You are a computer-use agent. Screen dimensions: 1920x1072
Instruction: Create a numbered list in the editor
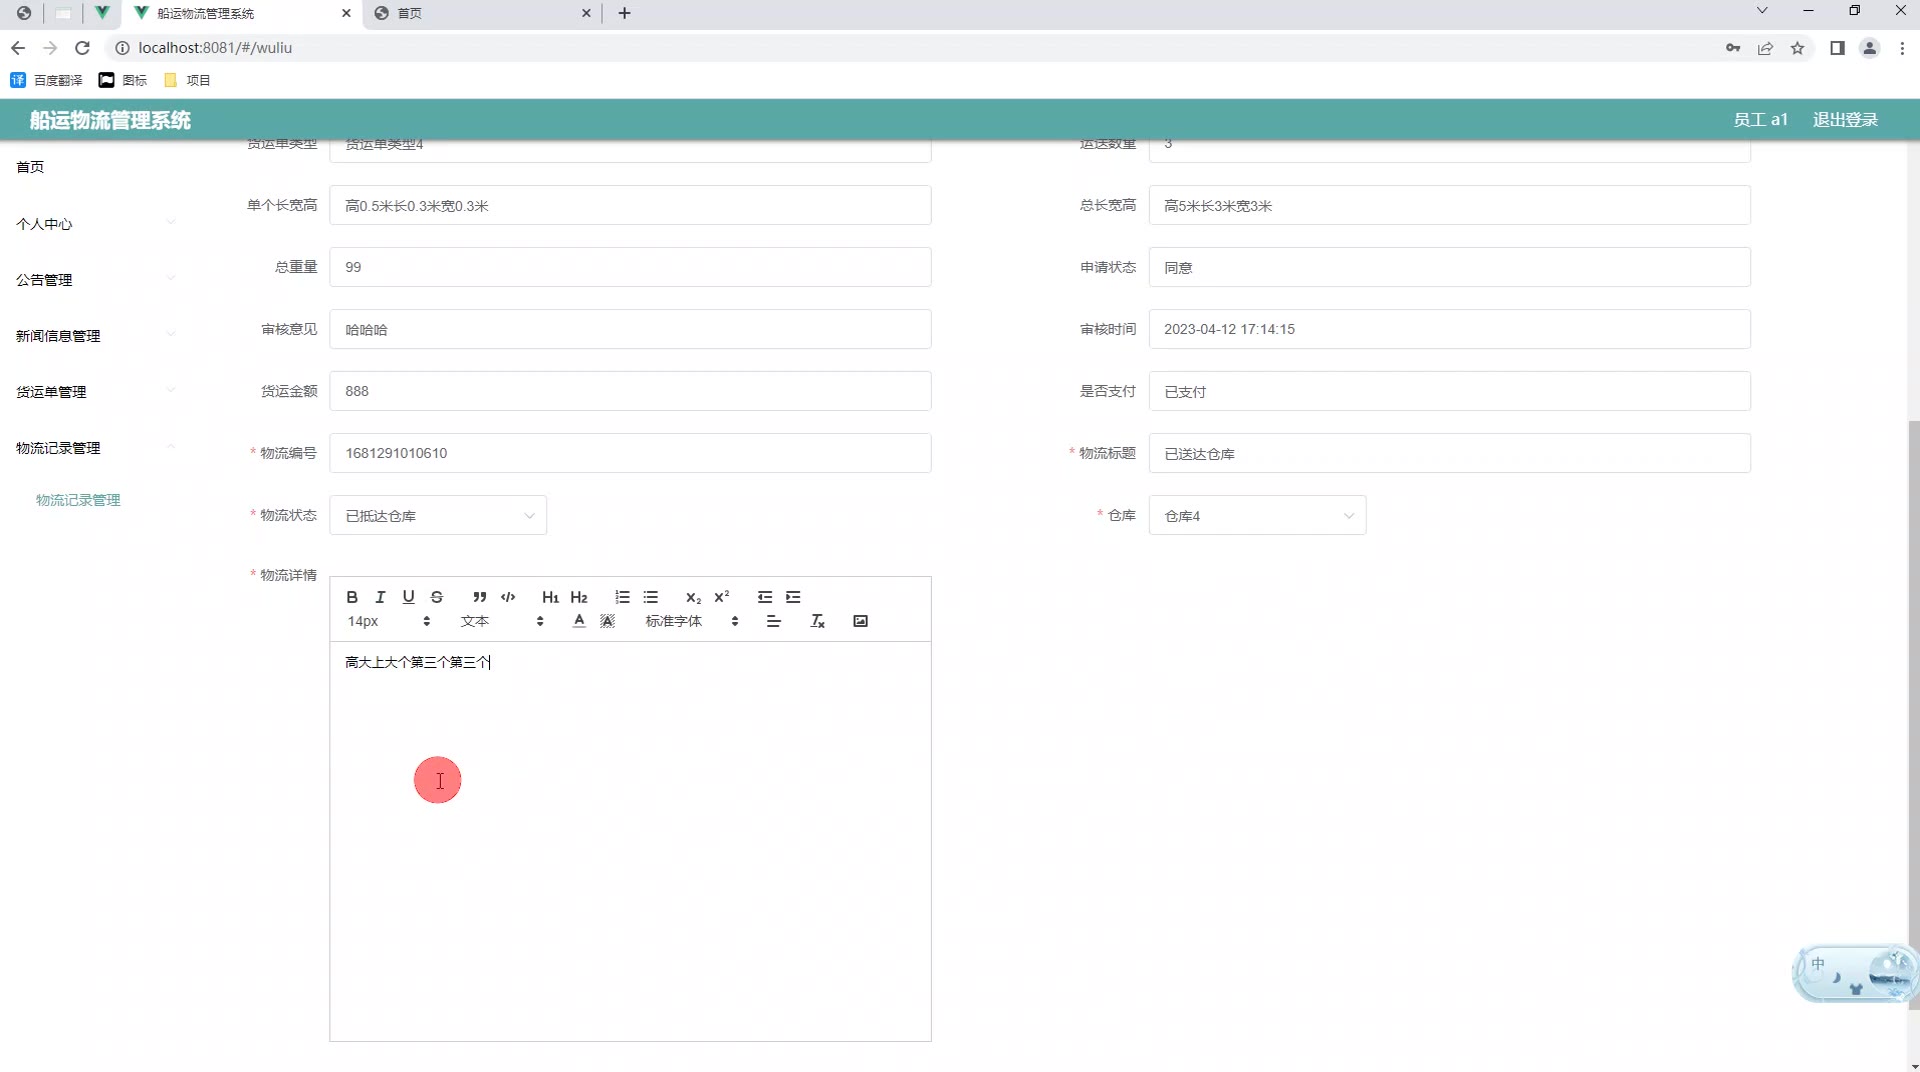[622, 597]
